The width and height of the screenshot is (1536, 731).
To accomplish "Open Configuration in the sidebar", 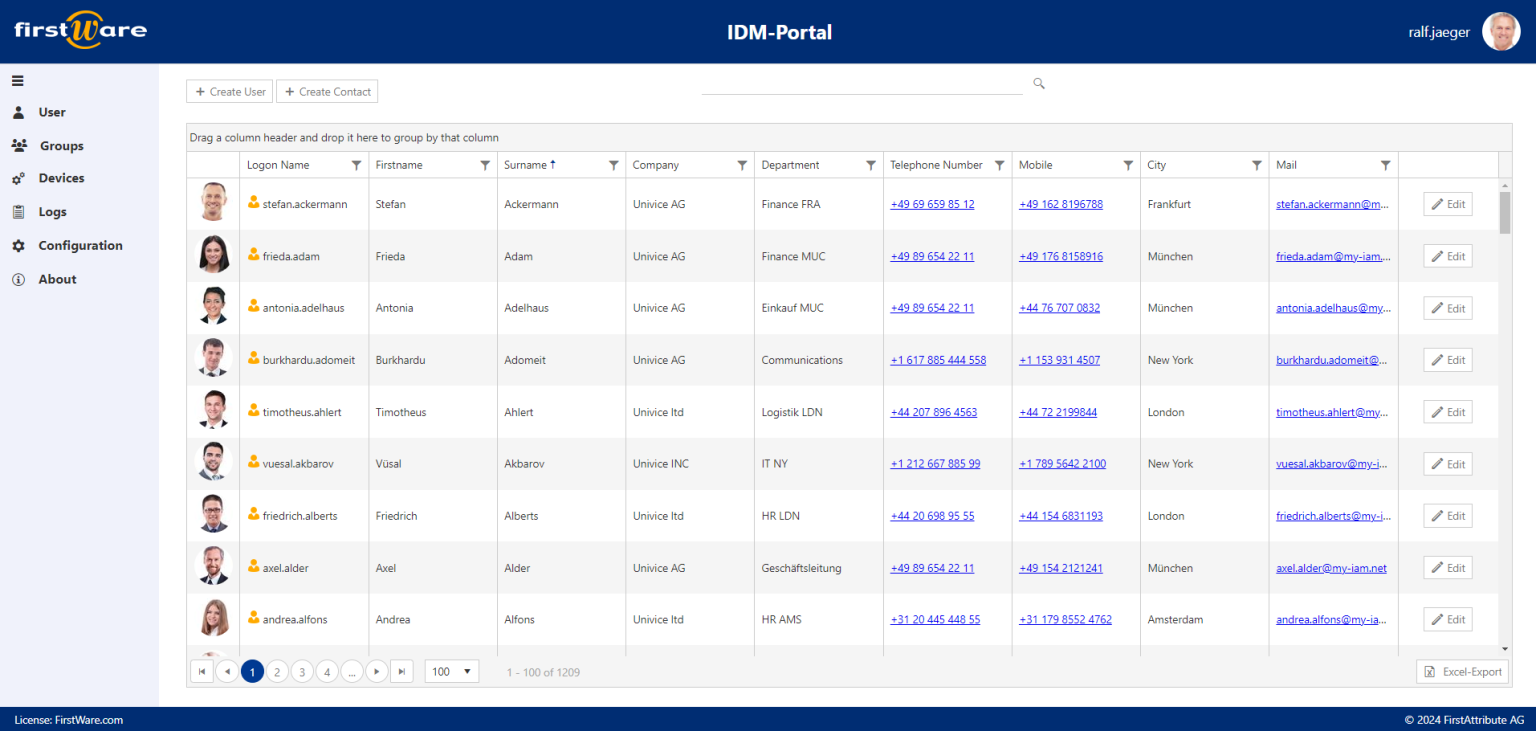I will point(80,246).
